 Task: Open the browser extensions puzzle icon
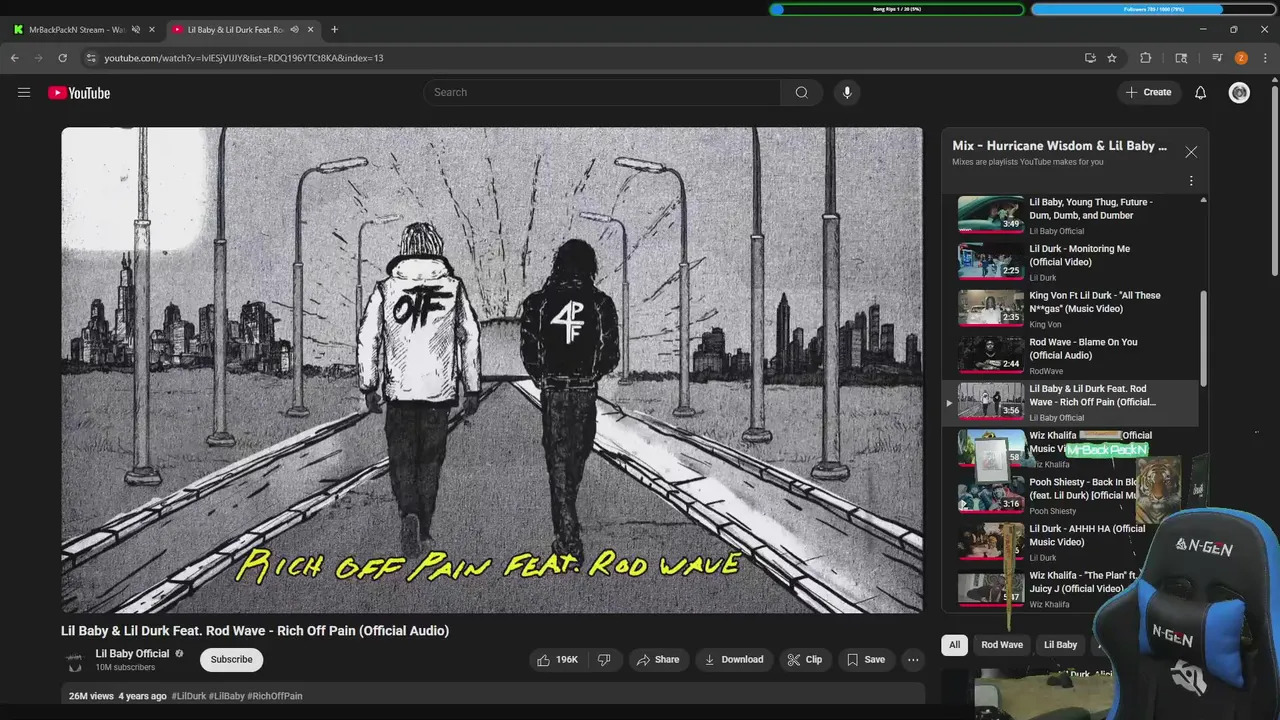click(1146, 58)
